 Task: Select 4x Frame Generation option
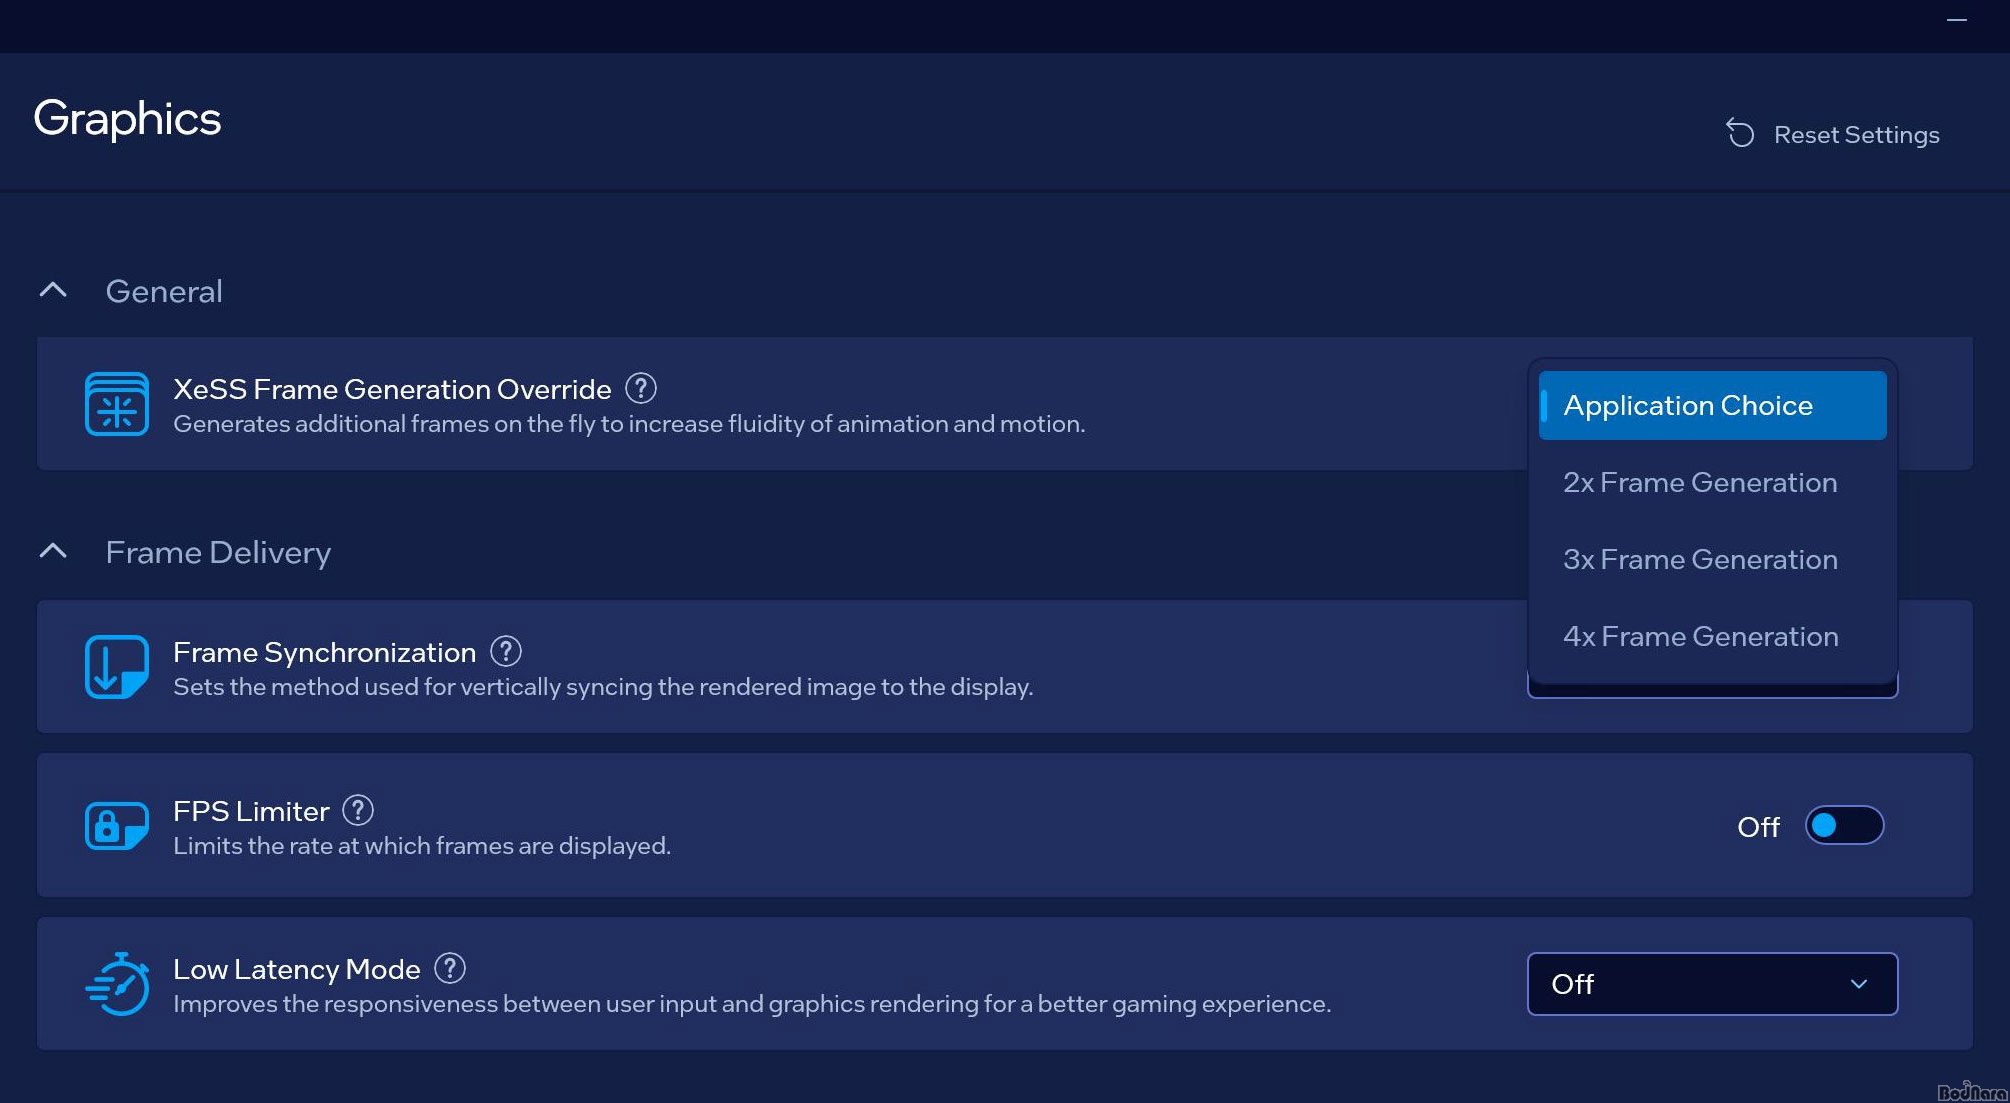(x=1700, y=637)
